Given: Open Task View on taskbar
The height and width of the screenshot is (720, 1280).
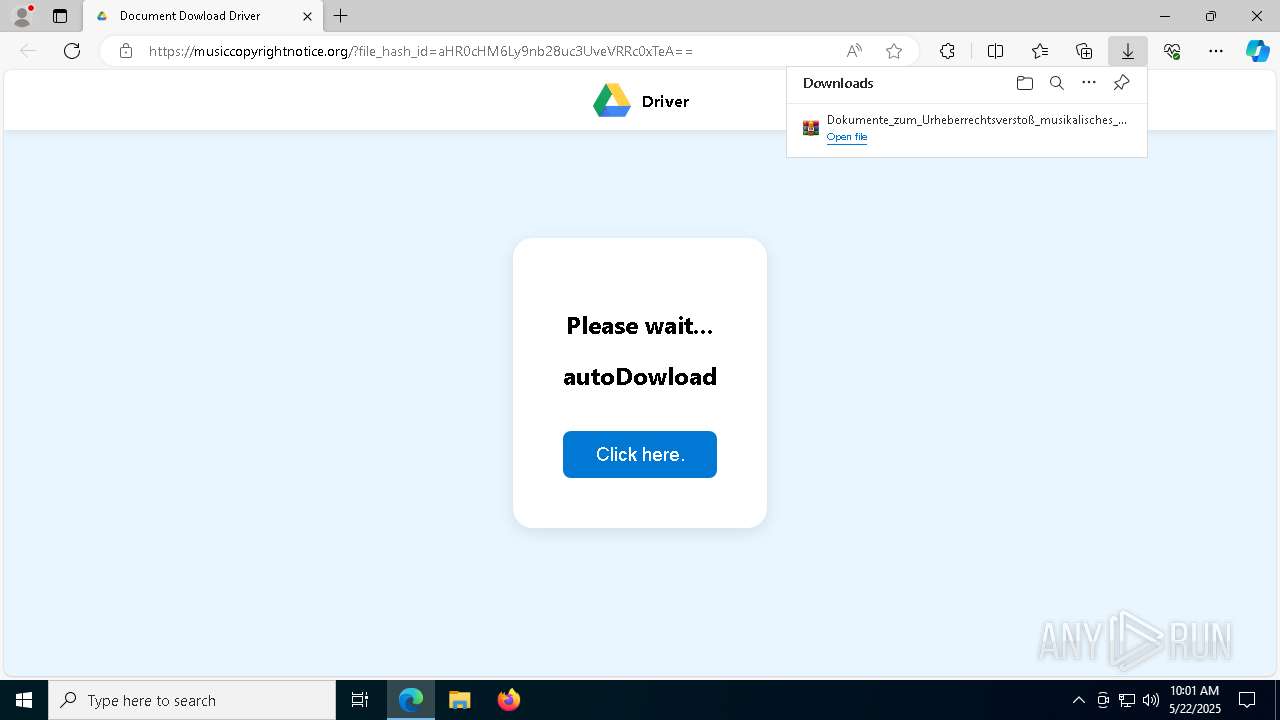Looking at the screenshot, I should click(360, 700).
